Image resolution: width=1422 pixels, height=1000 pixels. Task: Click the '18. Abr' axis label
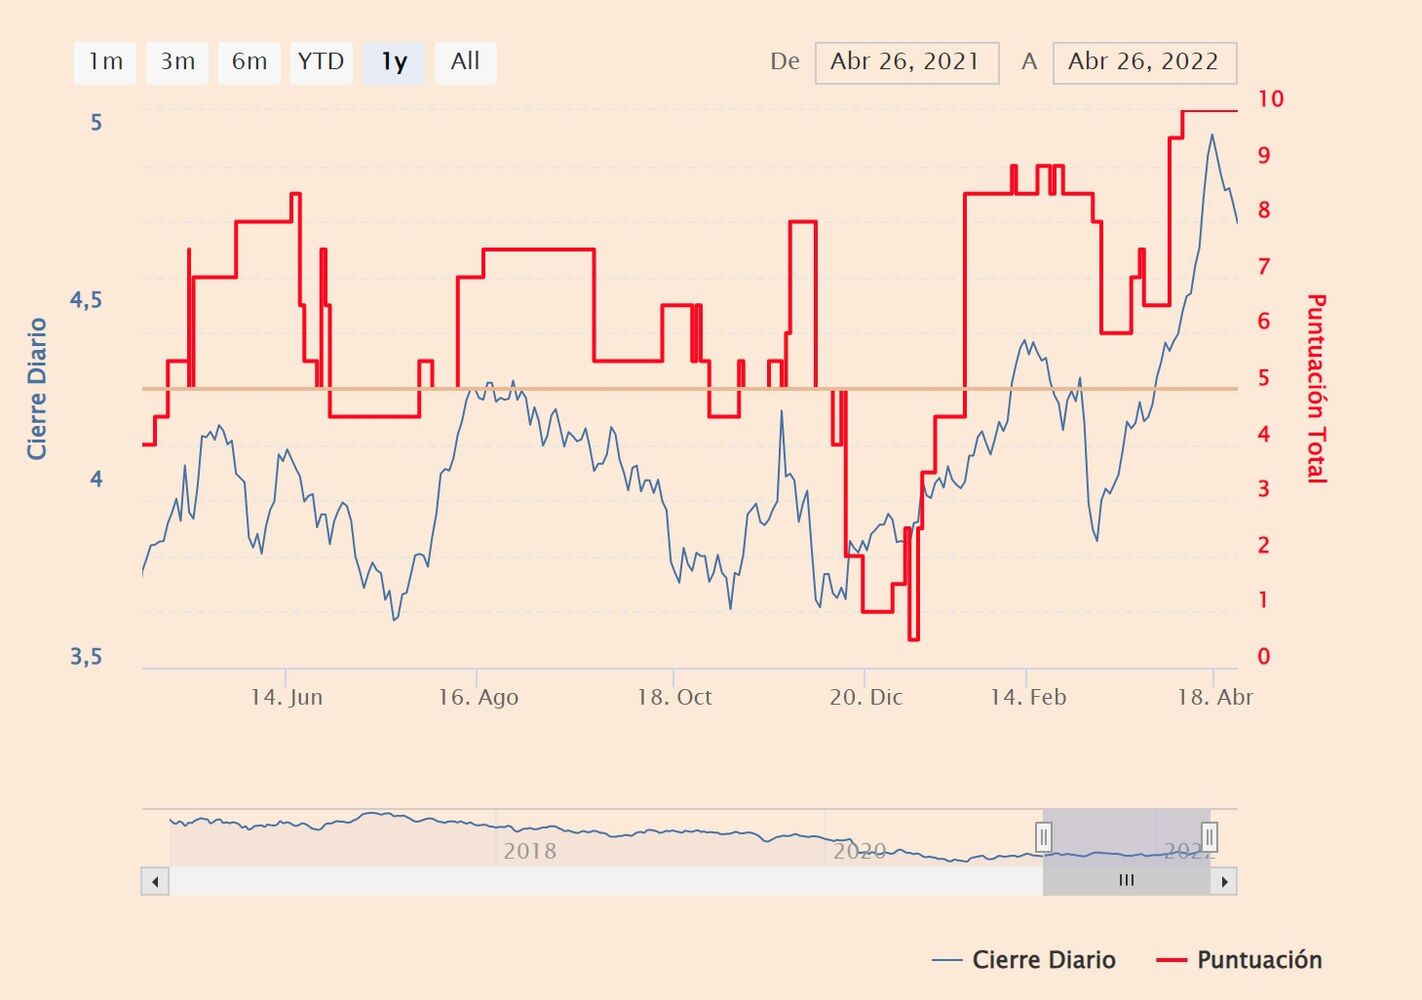tap(1214, 697)
